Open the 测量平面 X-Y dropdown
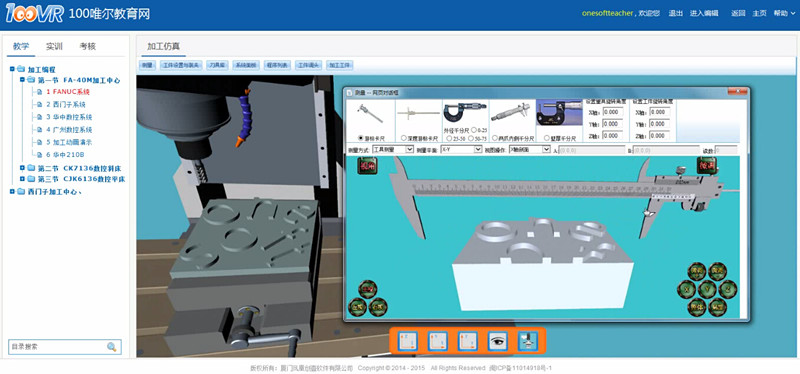Screen dimensions: 800x374 click(461, 149)
